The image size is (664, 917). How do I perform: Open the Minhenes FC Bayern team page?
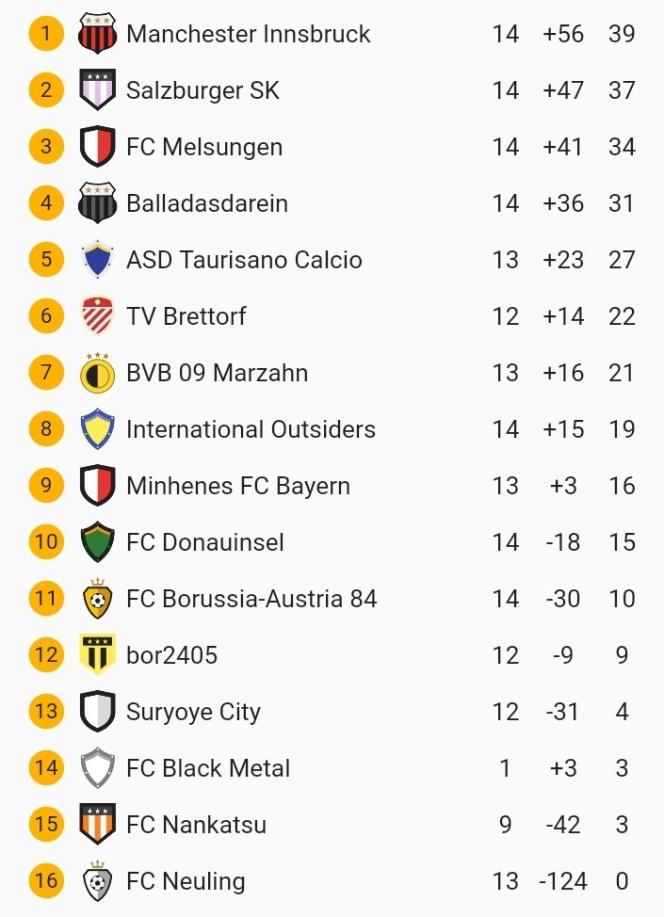(238, 486)
